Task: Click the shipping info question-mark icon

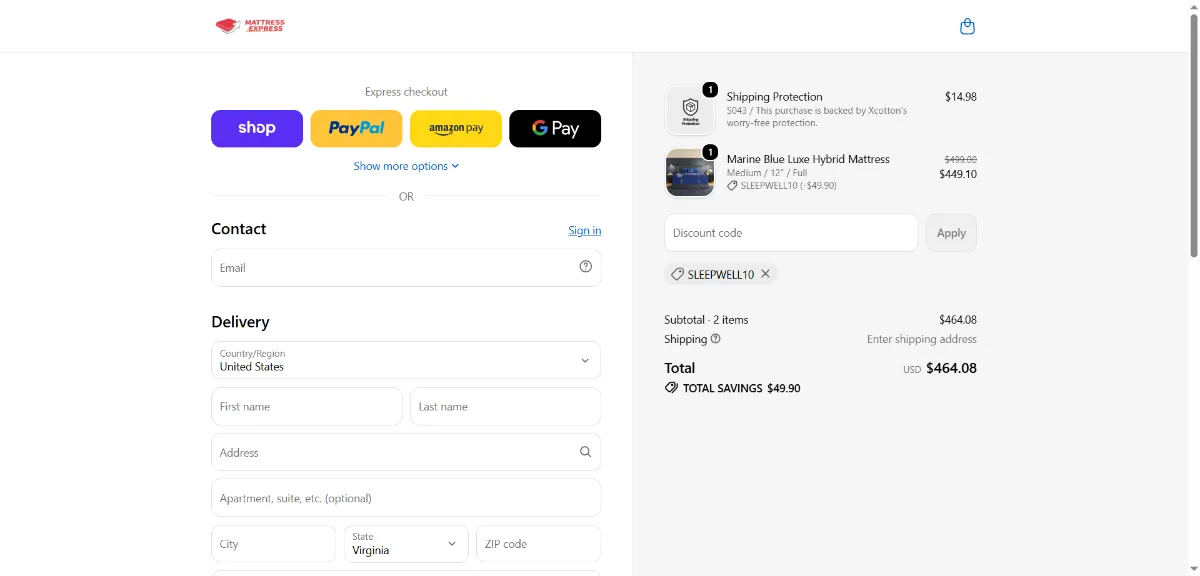Action: point(715,339)
